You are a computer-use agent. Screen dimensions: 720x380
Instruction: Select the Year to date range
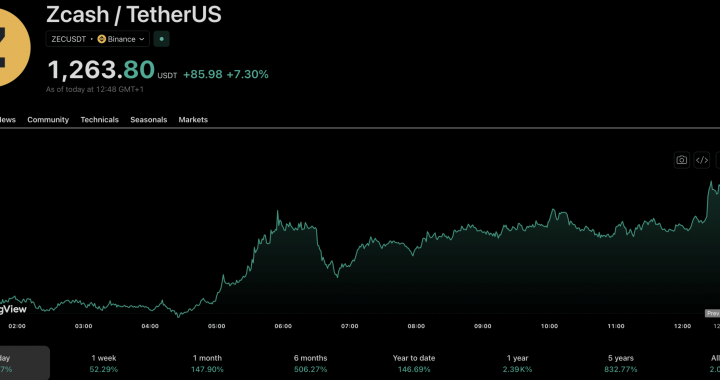414,363
